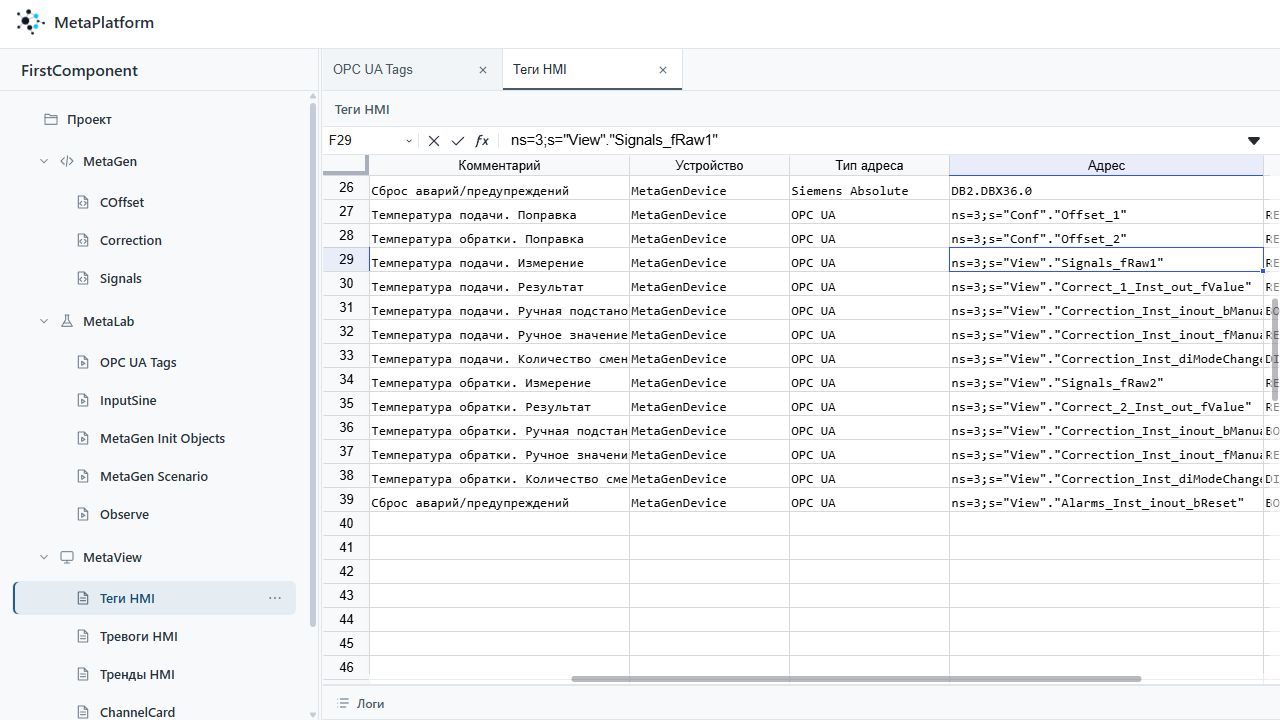Click the Correction file icon
Viewport: 1280px width, 720px height.
pos(84,240)
